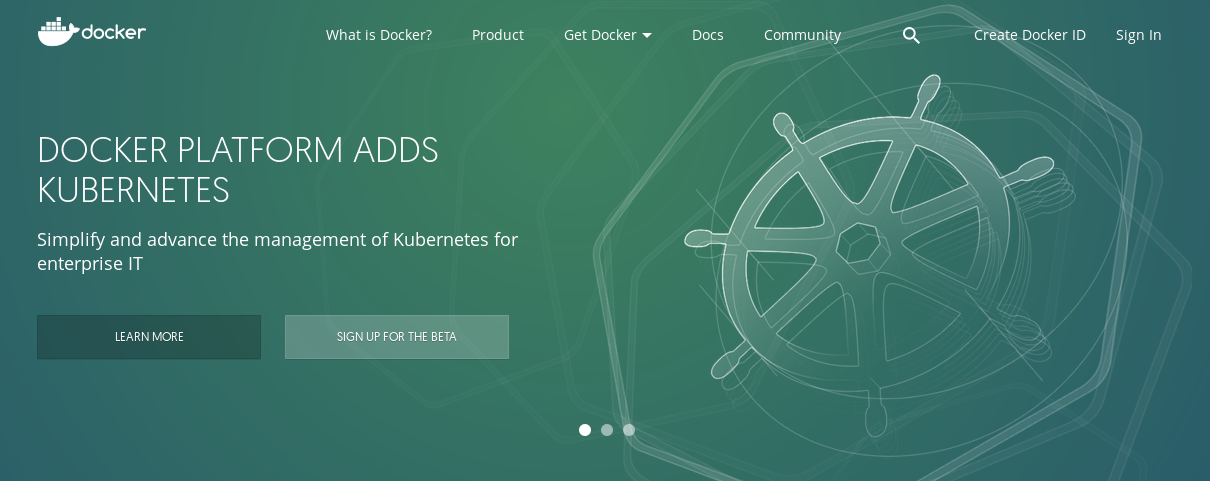This screenshot has width=1210, height=481.
Task: Click Create Docker ID
Action: point(1030,35)
